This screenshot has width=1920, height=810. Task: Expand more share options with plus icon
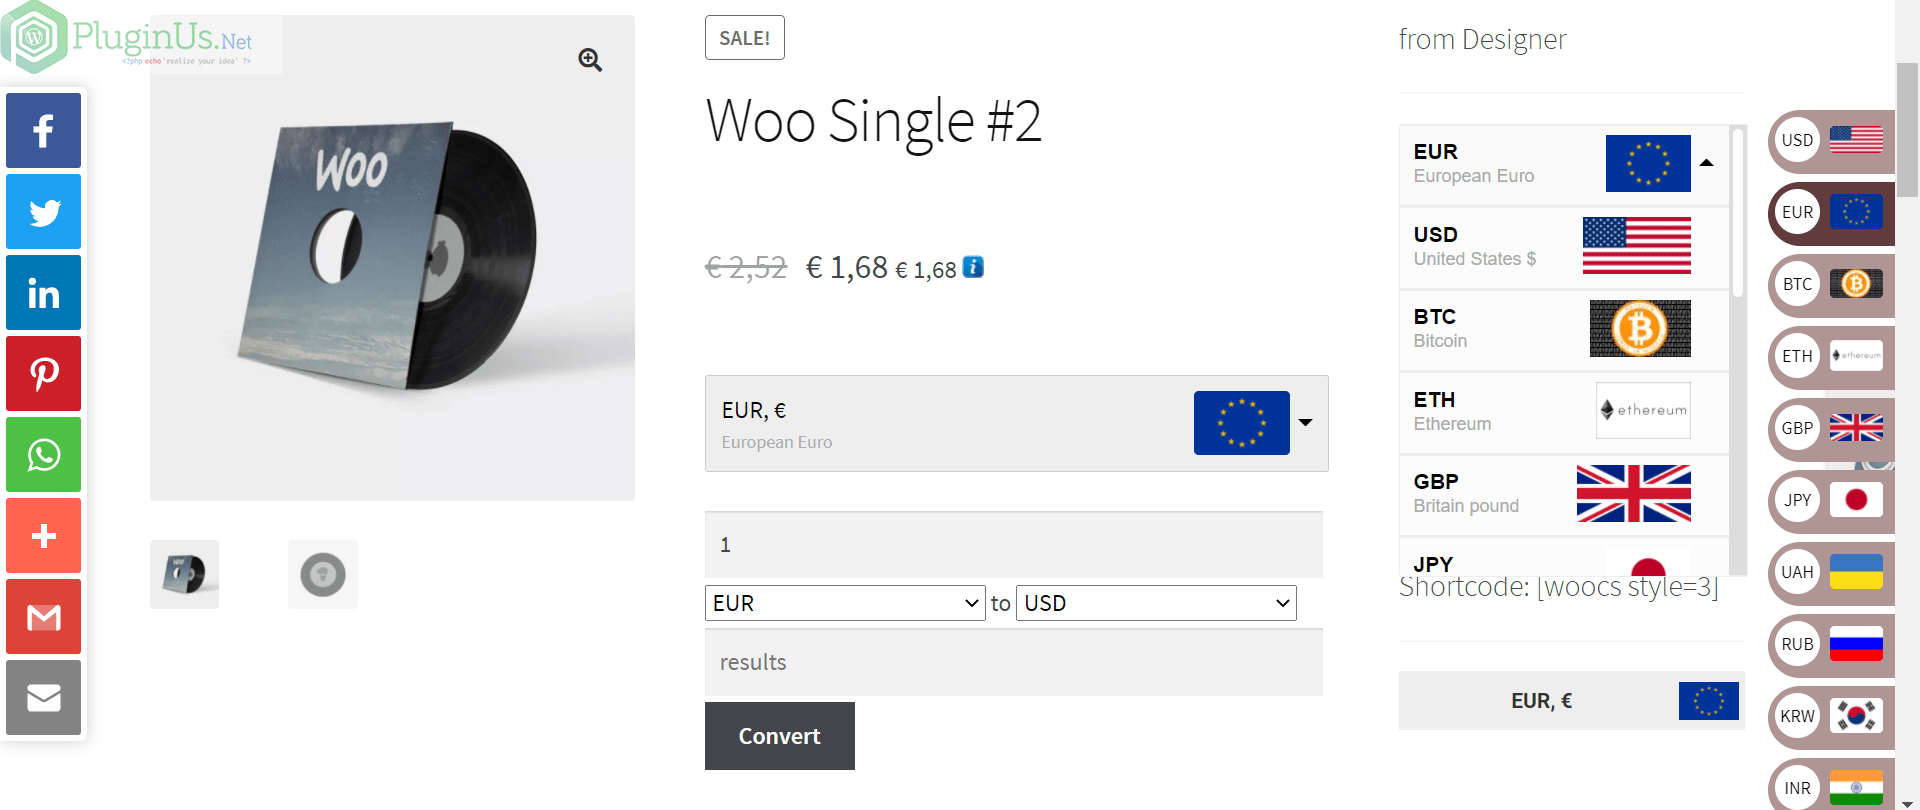pos(43,536)
